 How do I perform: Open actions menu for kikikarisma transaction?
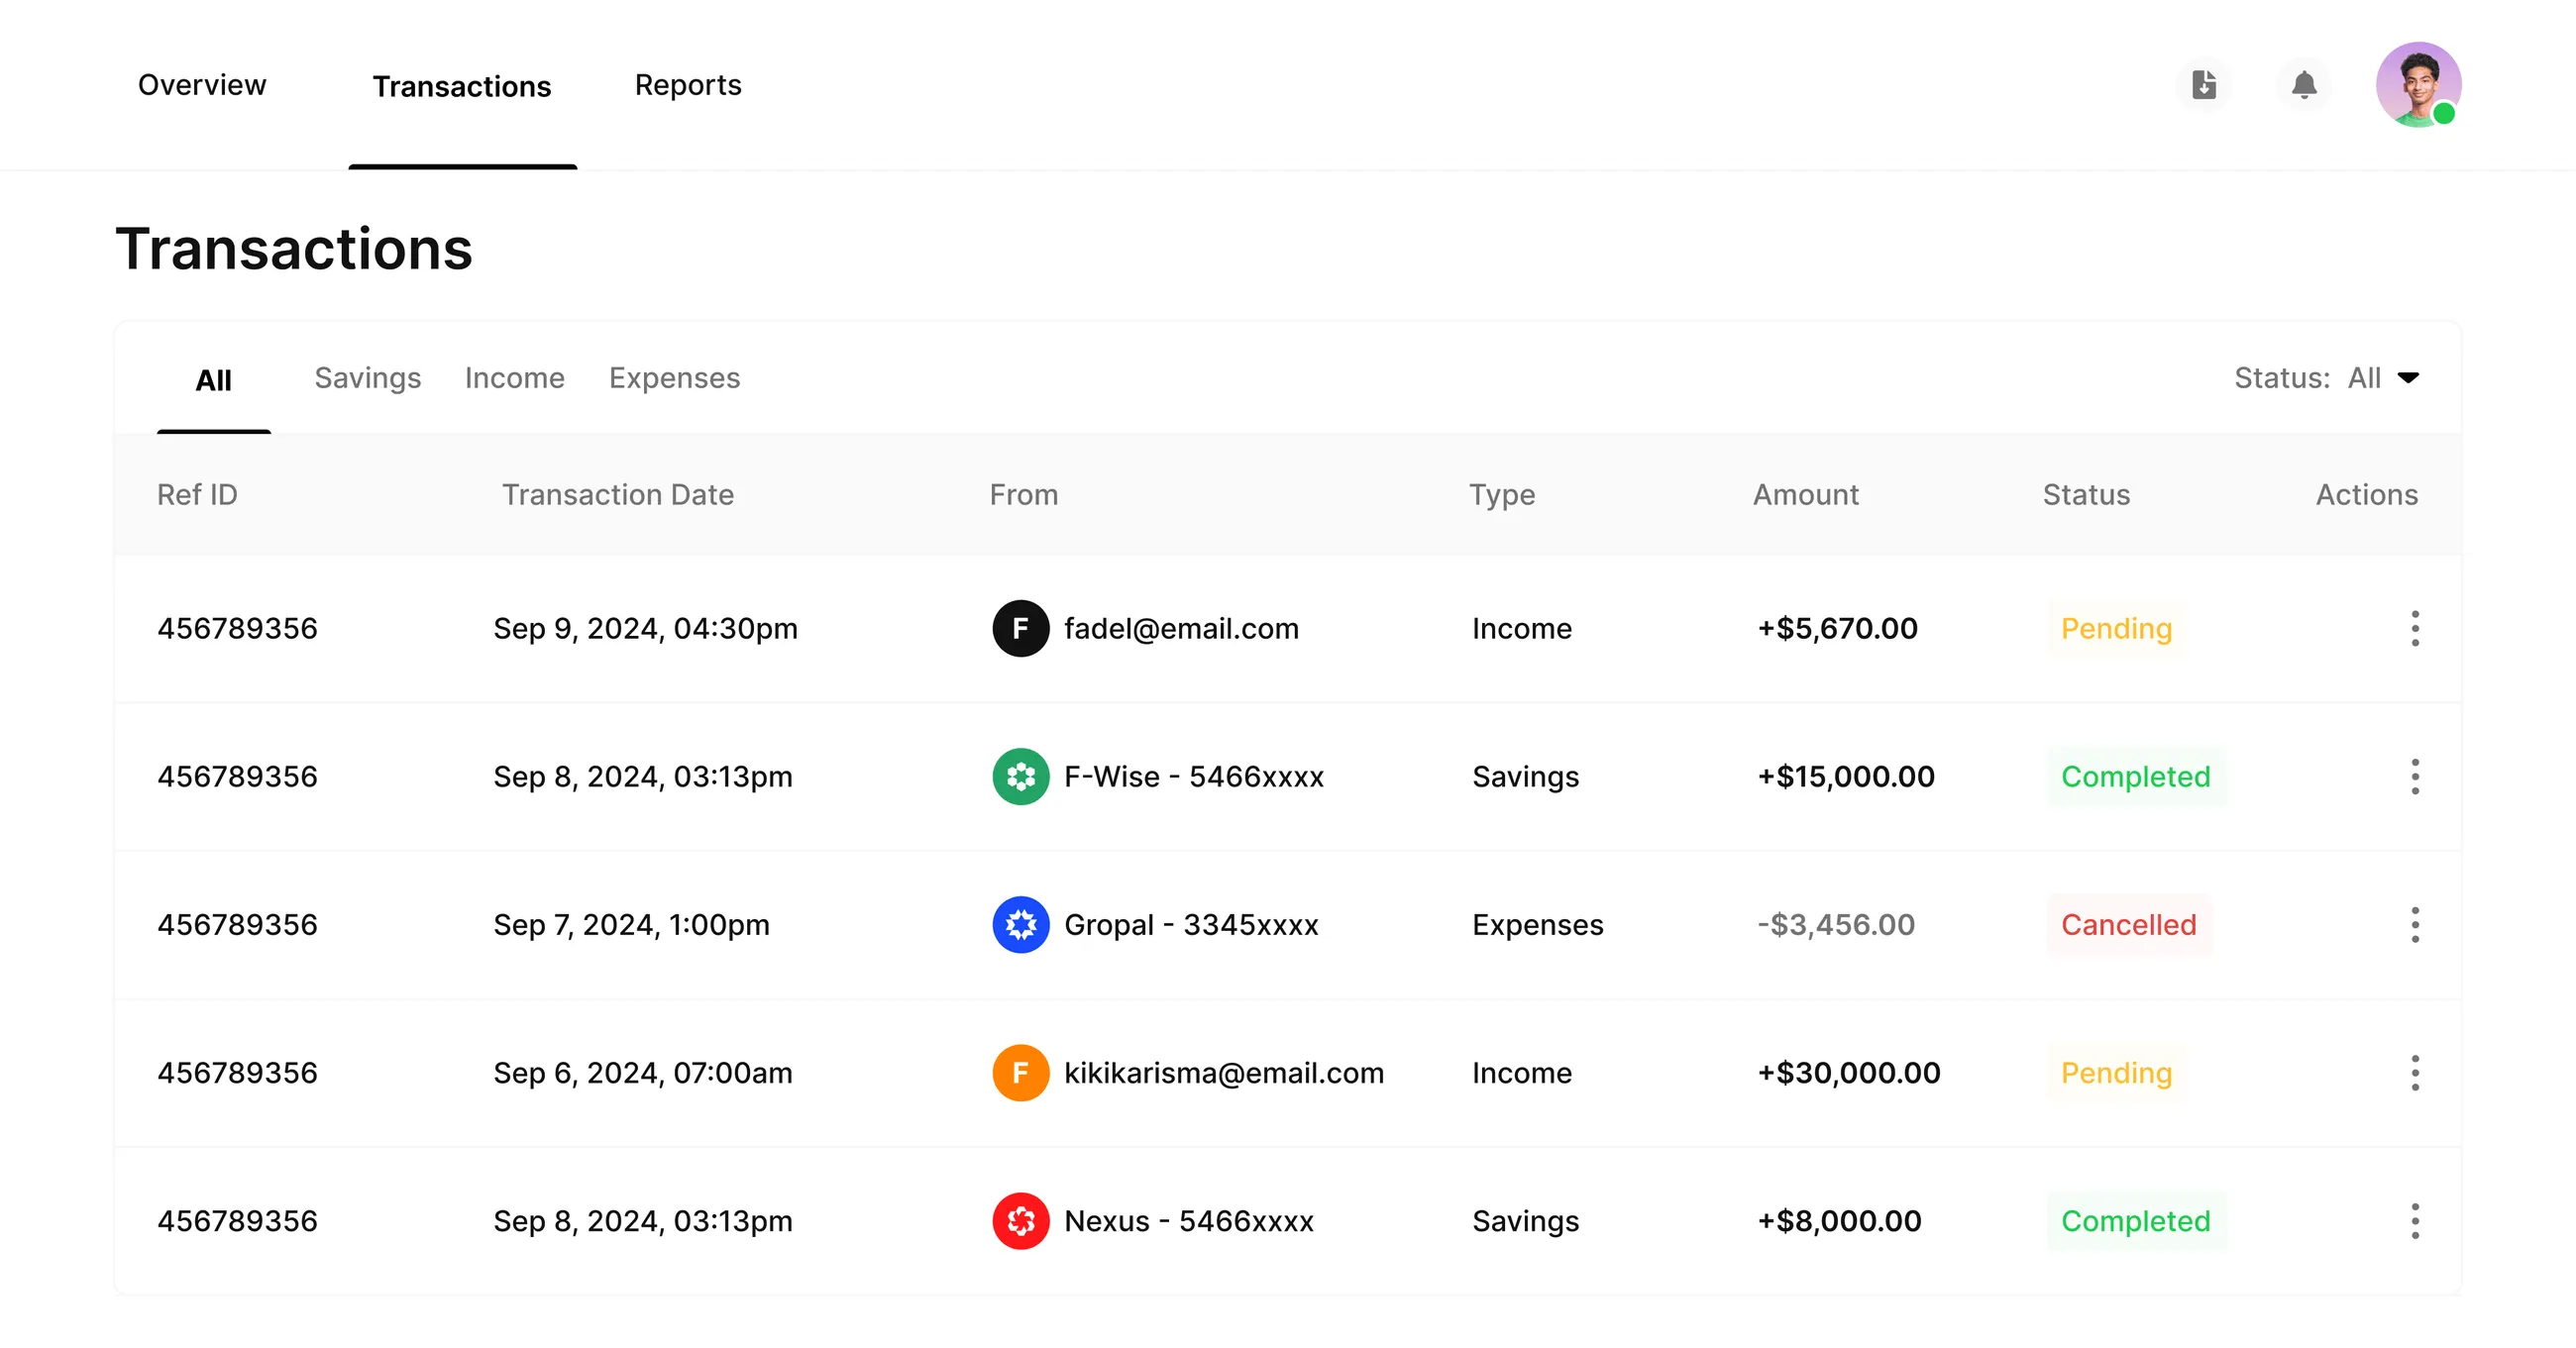(2414, 1073)
